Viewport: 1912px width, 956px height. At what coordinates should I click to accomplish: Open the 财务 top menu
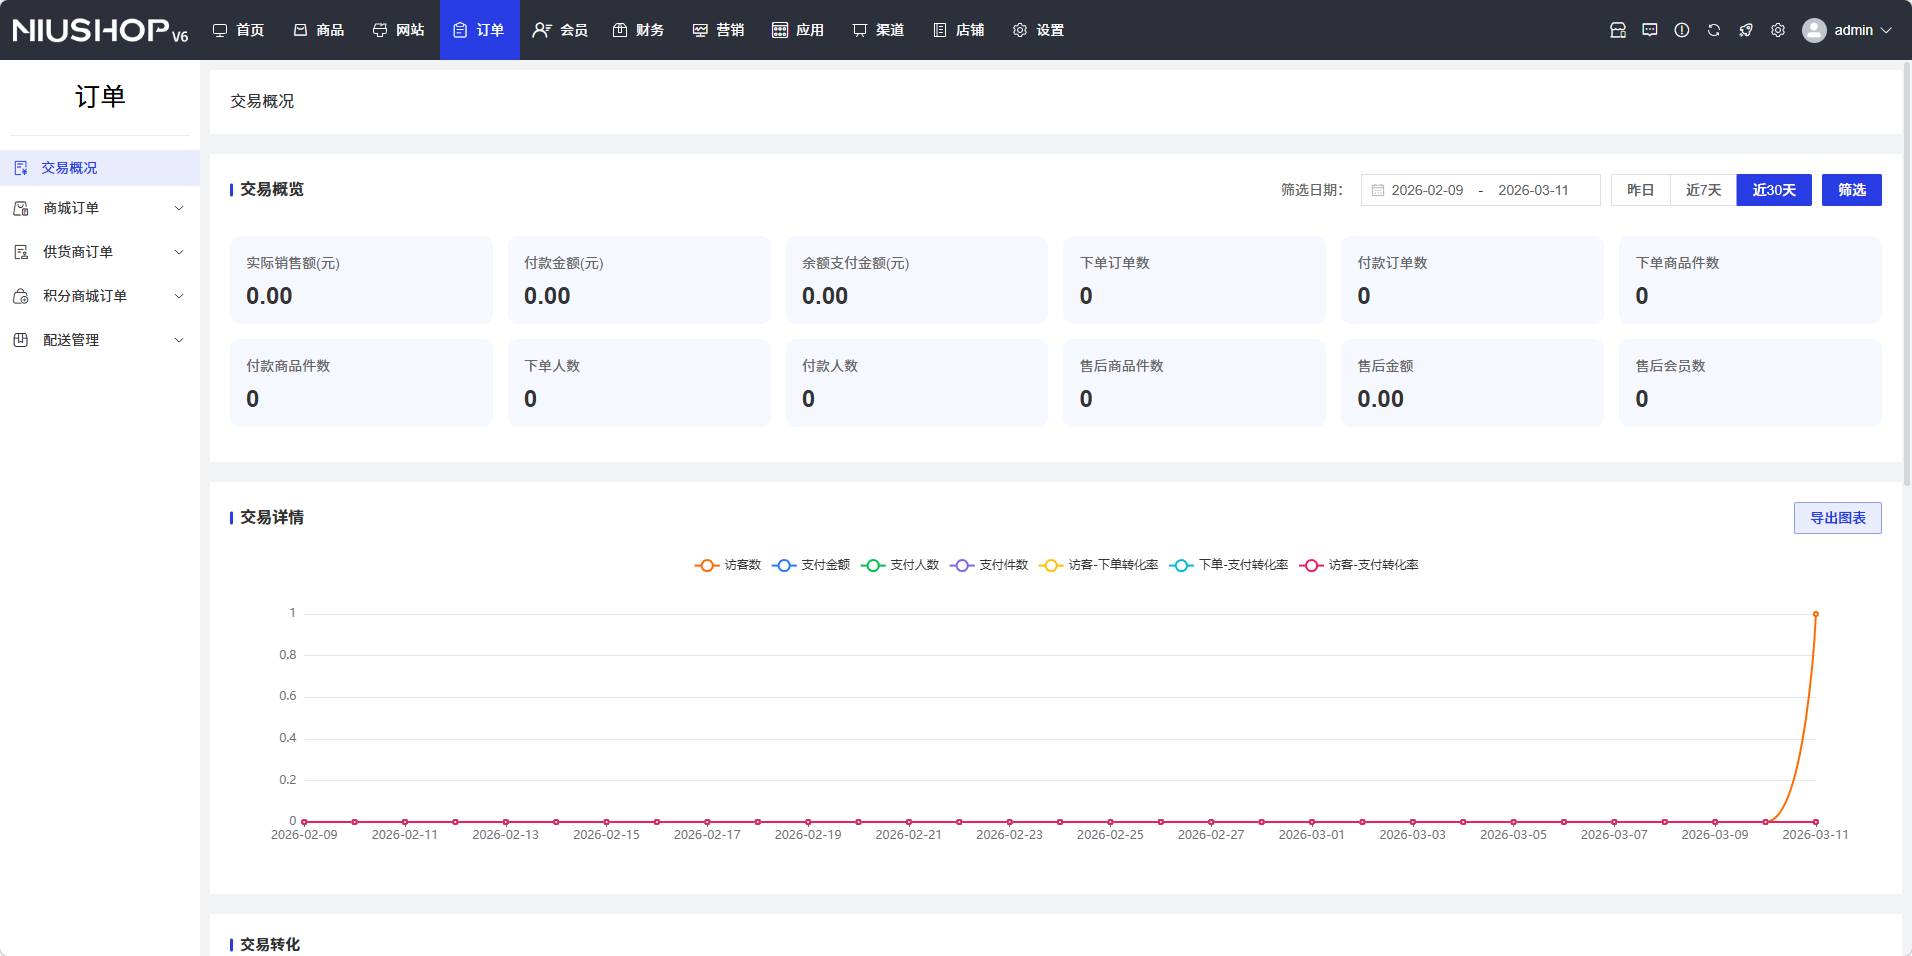[x=639, y=30]
